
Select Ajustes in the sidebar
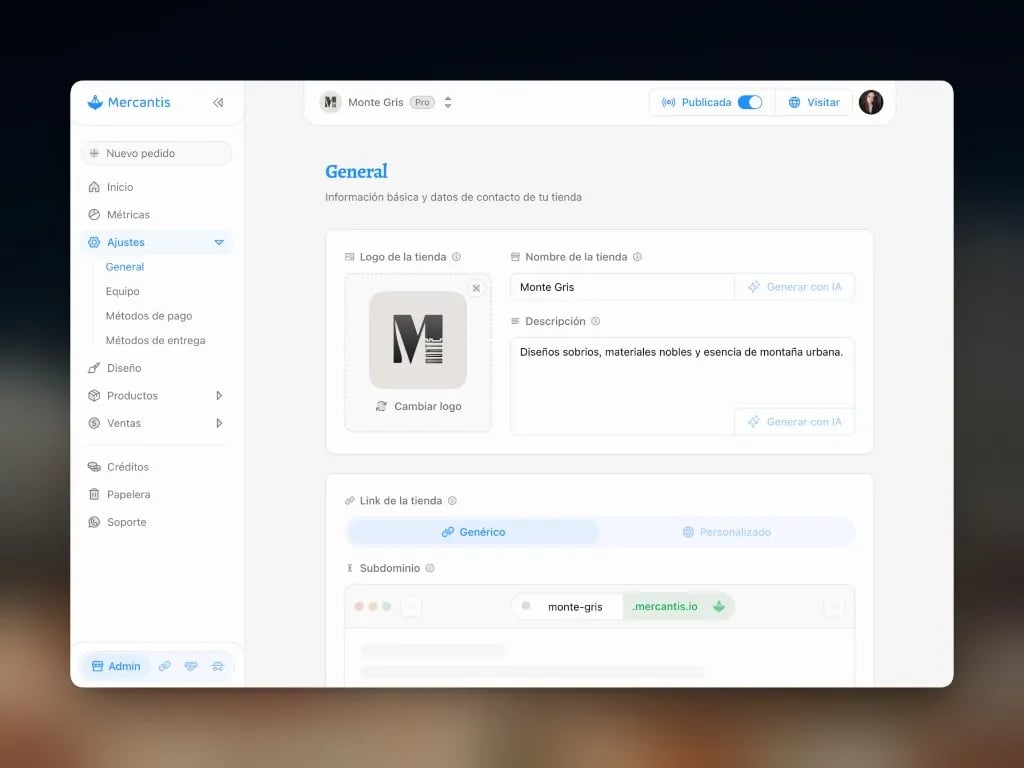156,242
